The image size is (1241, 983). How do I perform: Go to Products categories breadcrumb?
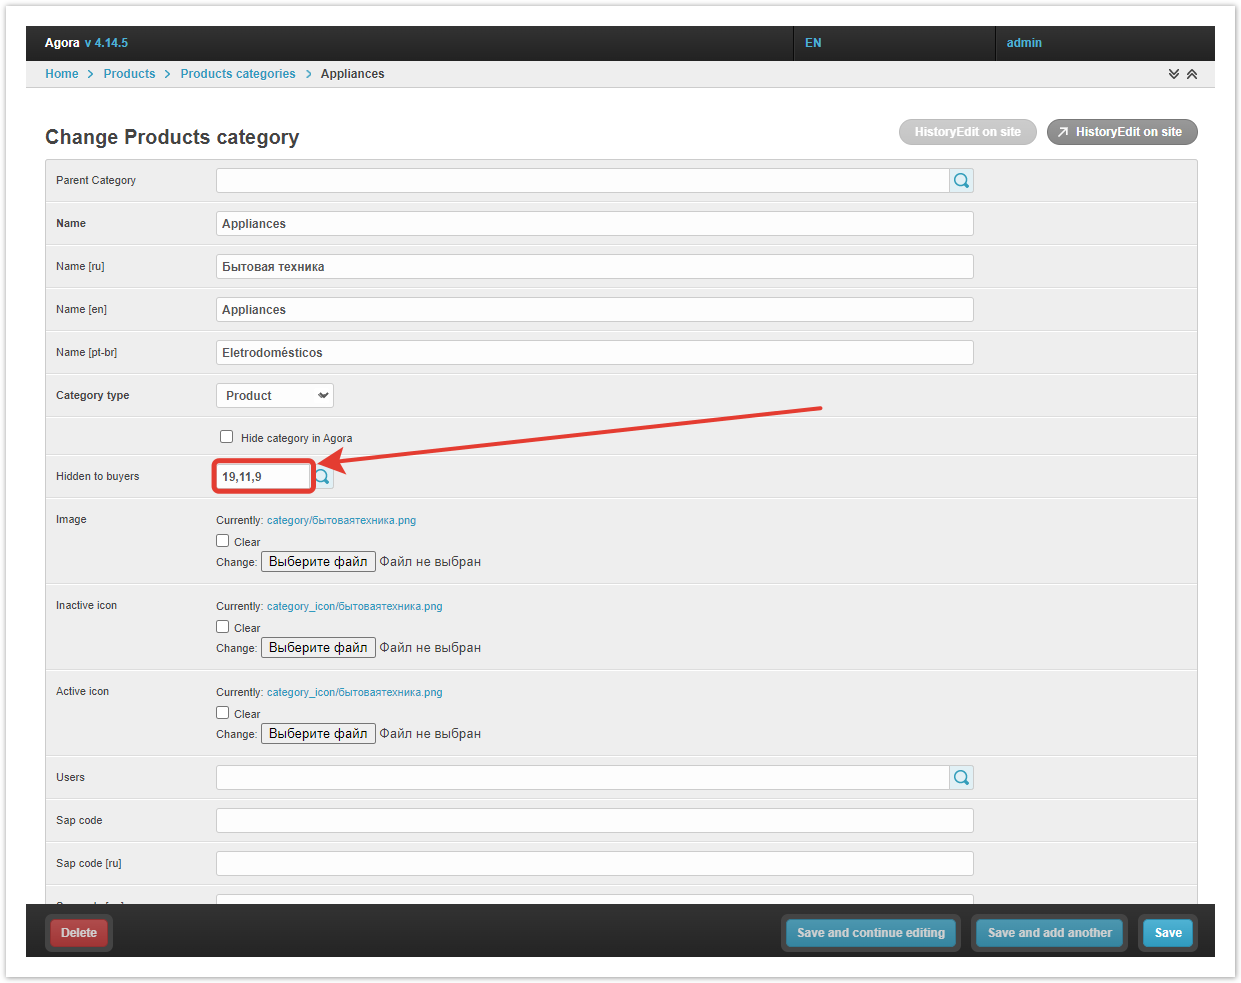[x=238, y=74]
